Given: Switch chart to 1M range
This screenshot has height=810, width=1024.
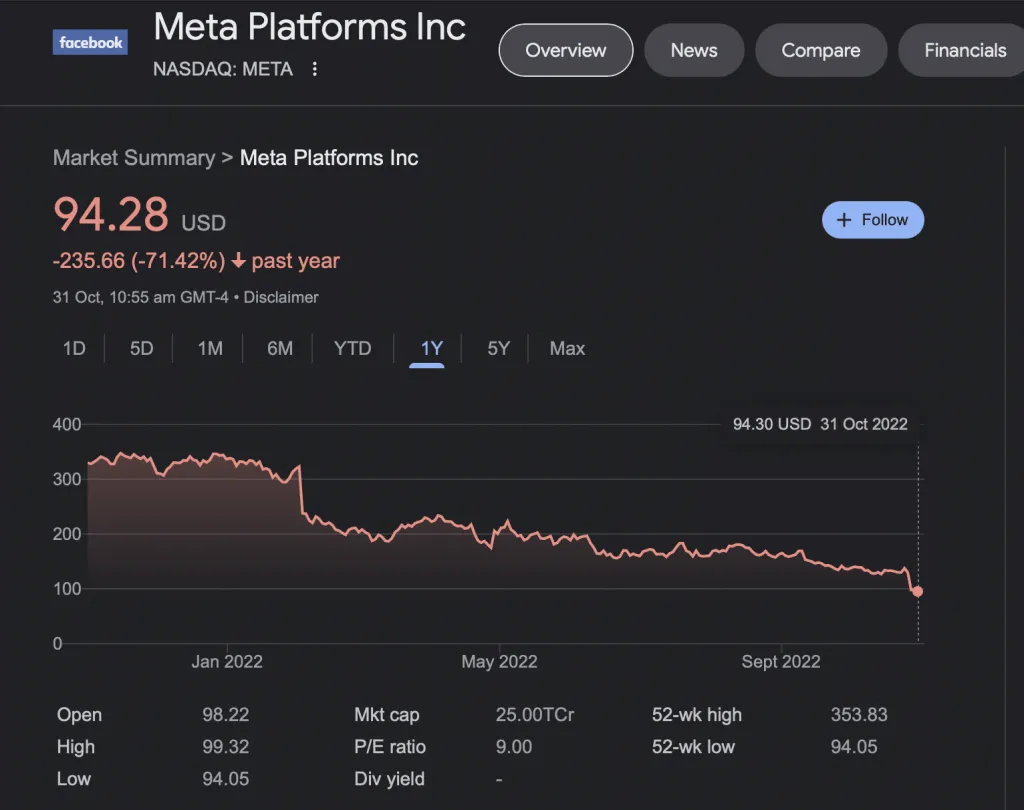Looking at the screenshot, I should coord(210,349).
